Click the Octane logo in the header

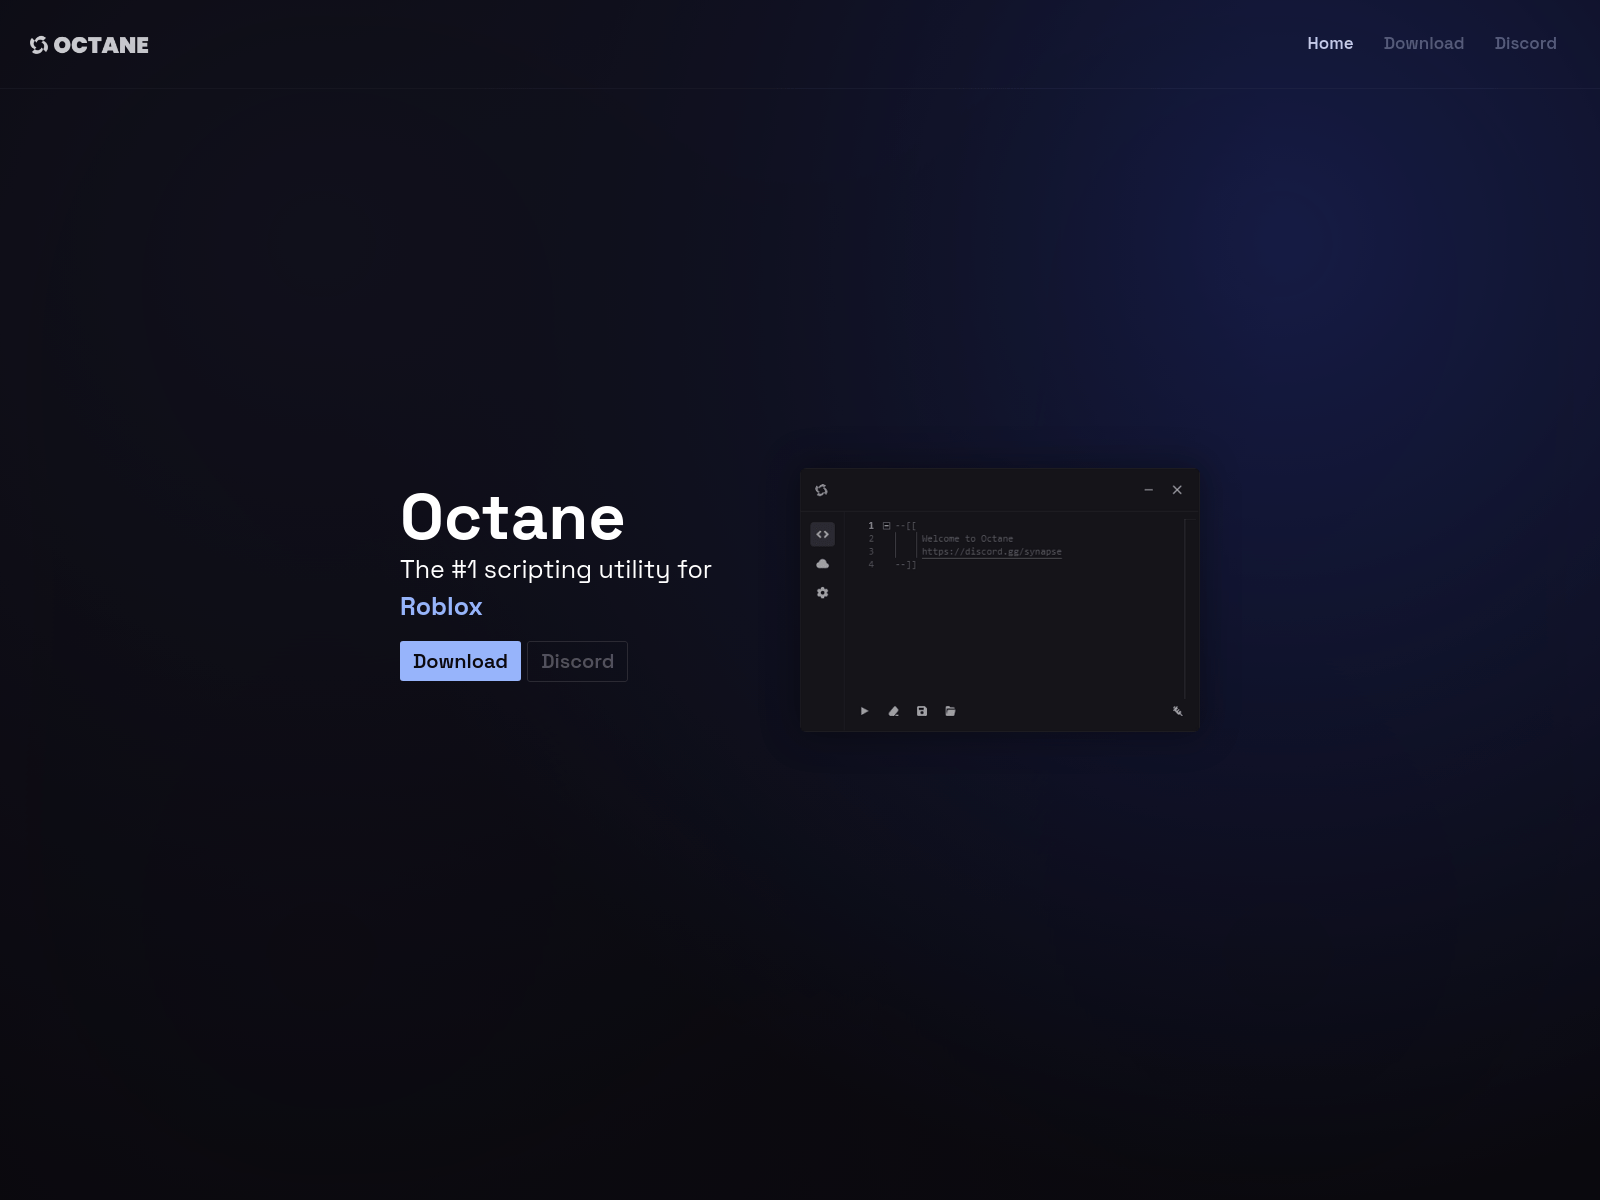(x=89, y=45)
